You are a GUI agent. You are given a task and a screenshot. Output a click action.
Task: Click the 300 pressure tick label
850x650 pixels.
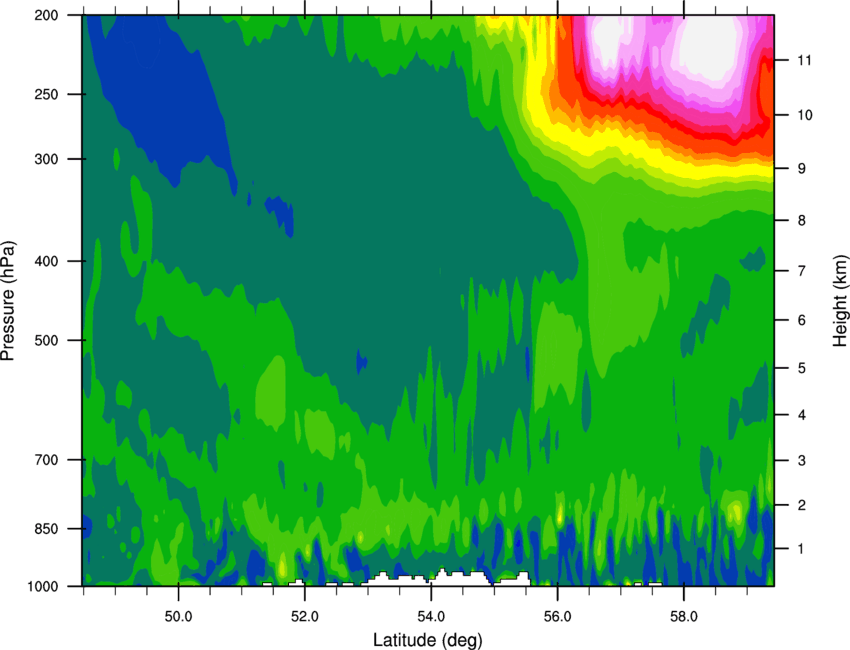click(47, 159)
